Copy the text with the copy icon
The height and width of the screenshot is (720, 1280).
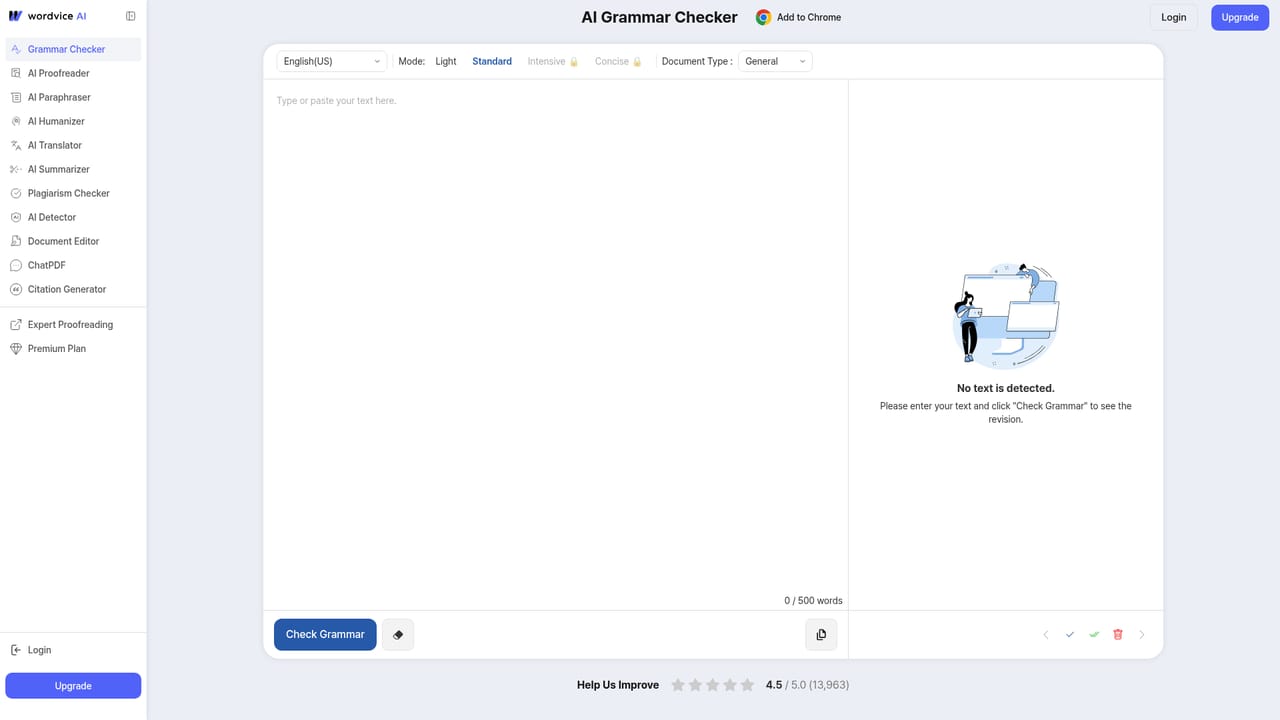[821, 634]
